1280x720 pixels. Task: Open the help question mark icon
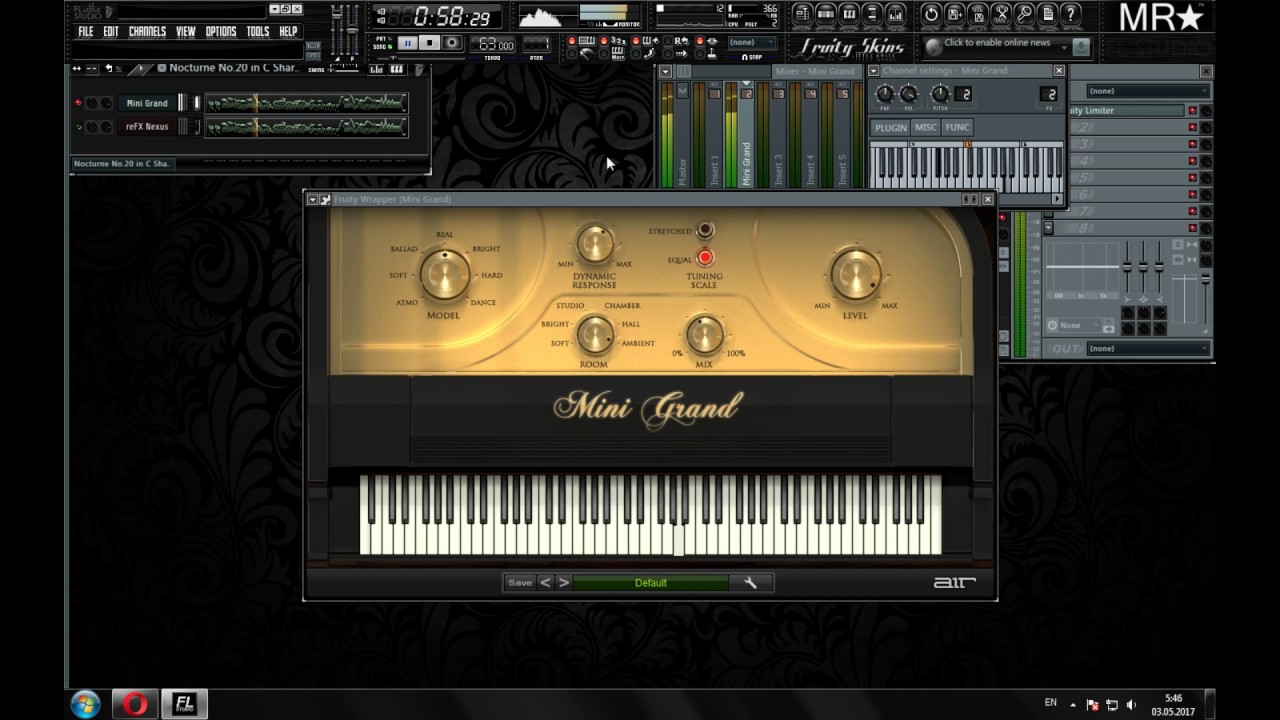click(1070, 14)
